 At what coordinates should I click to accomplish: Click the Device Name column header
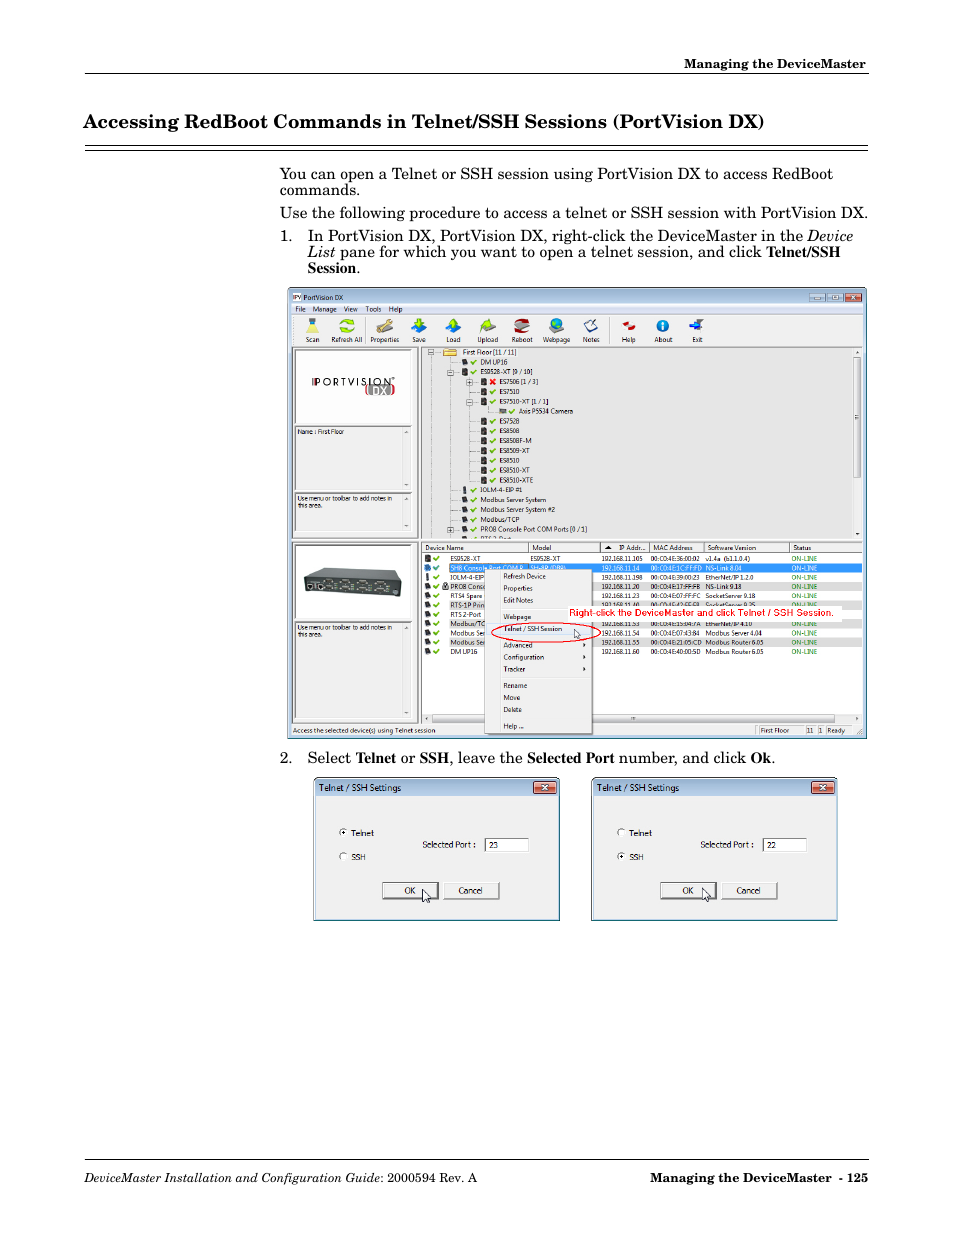[x=475, y=547]
